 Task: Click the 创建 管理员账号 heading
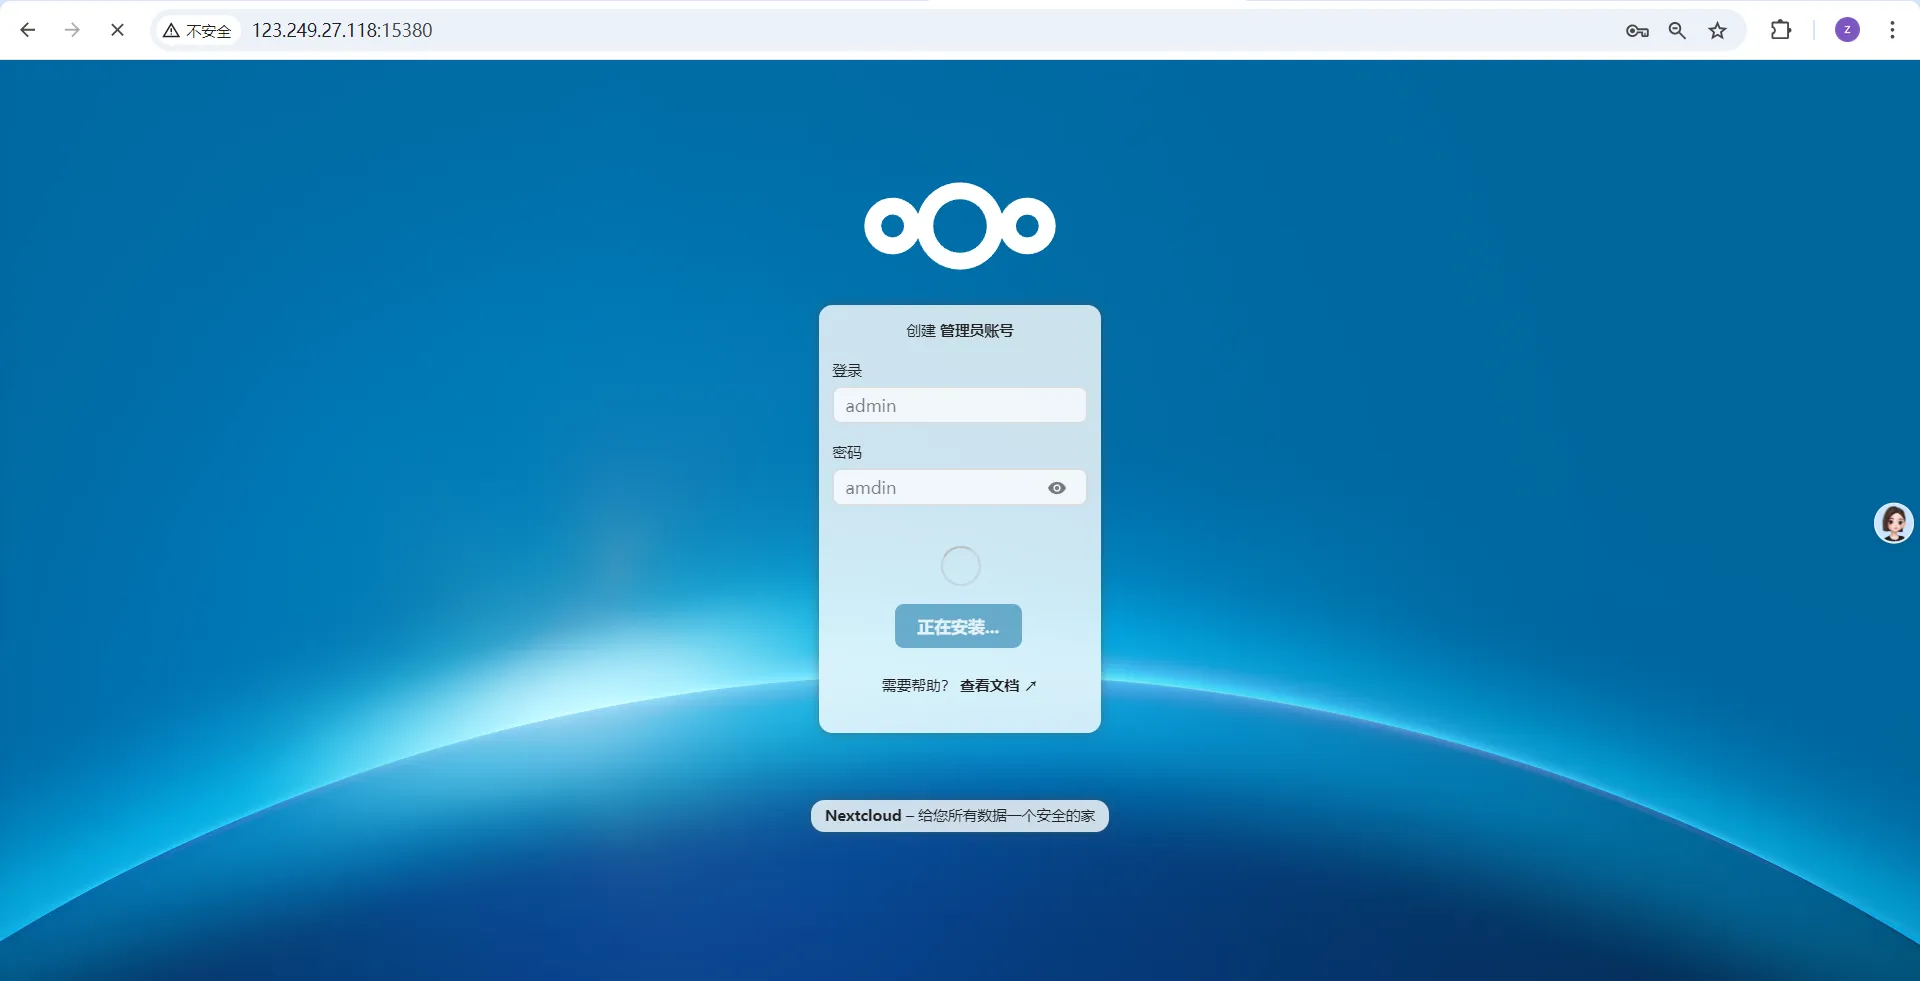tap(960, 331)
